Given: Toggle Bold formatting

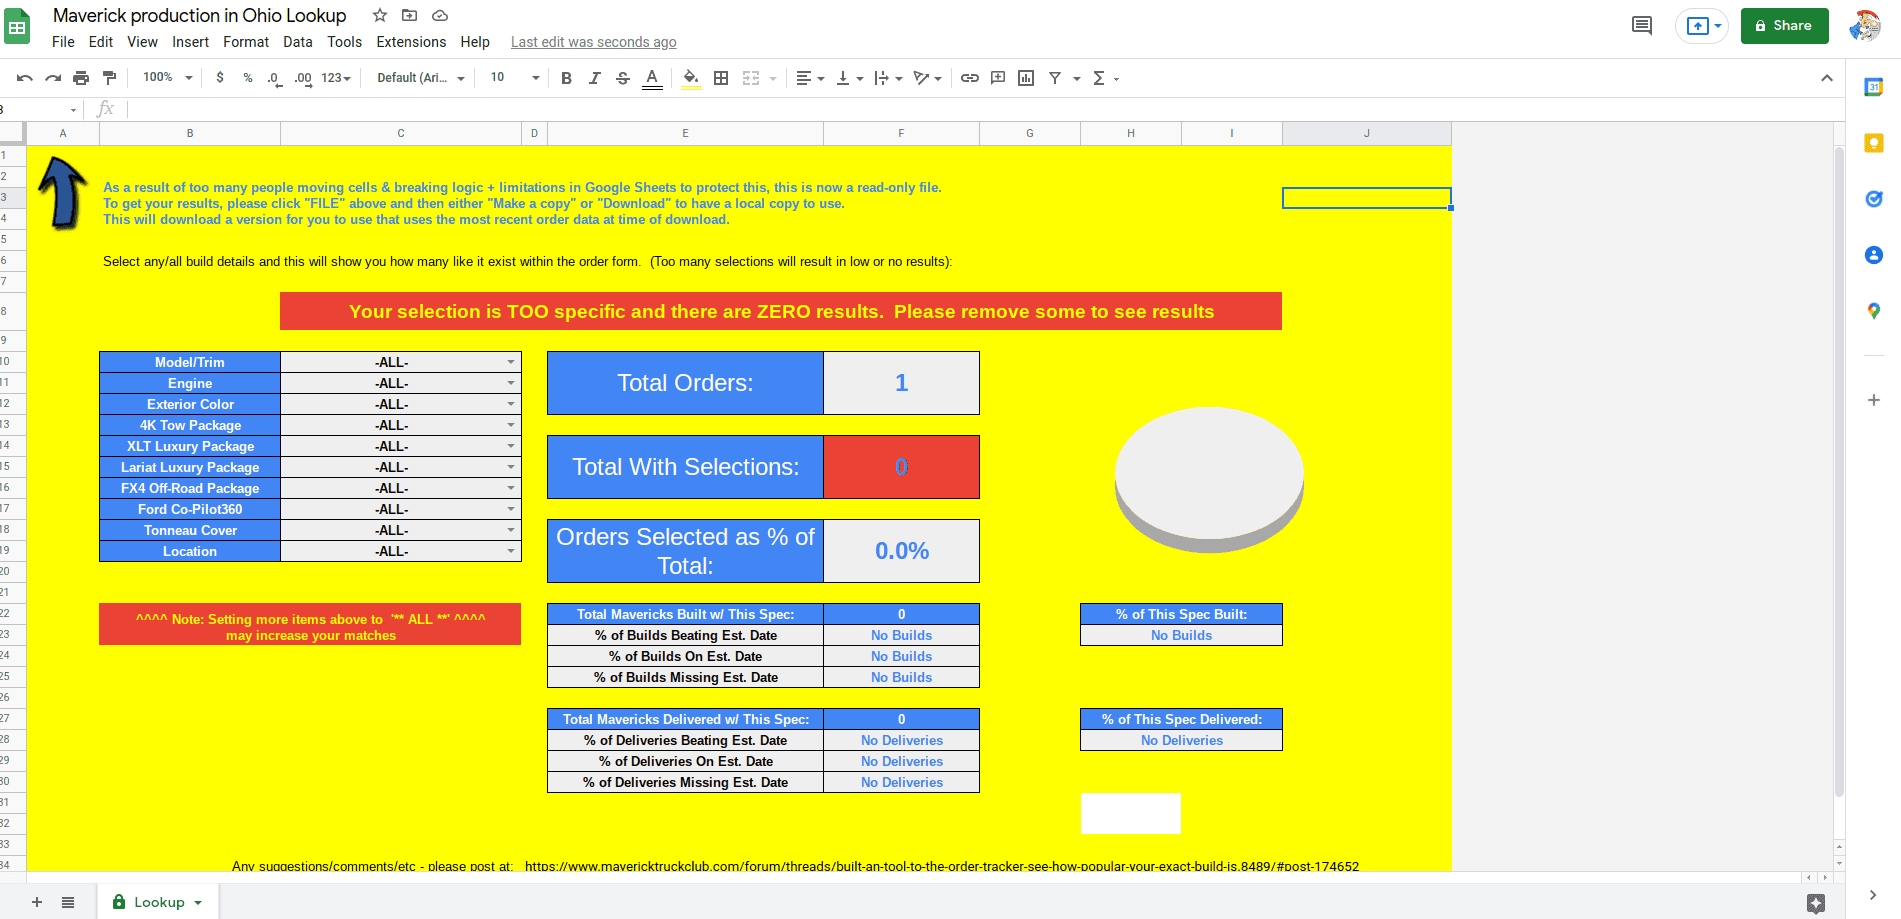Looking at the screenshot, I should coord(566,78).
